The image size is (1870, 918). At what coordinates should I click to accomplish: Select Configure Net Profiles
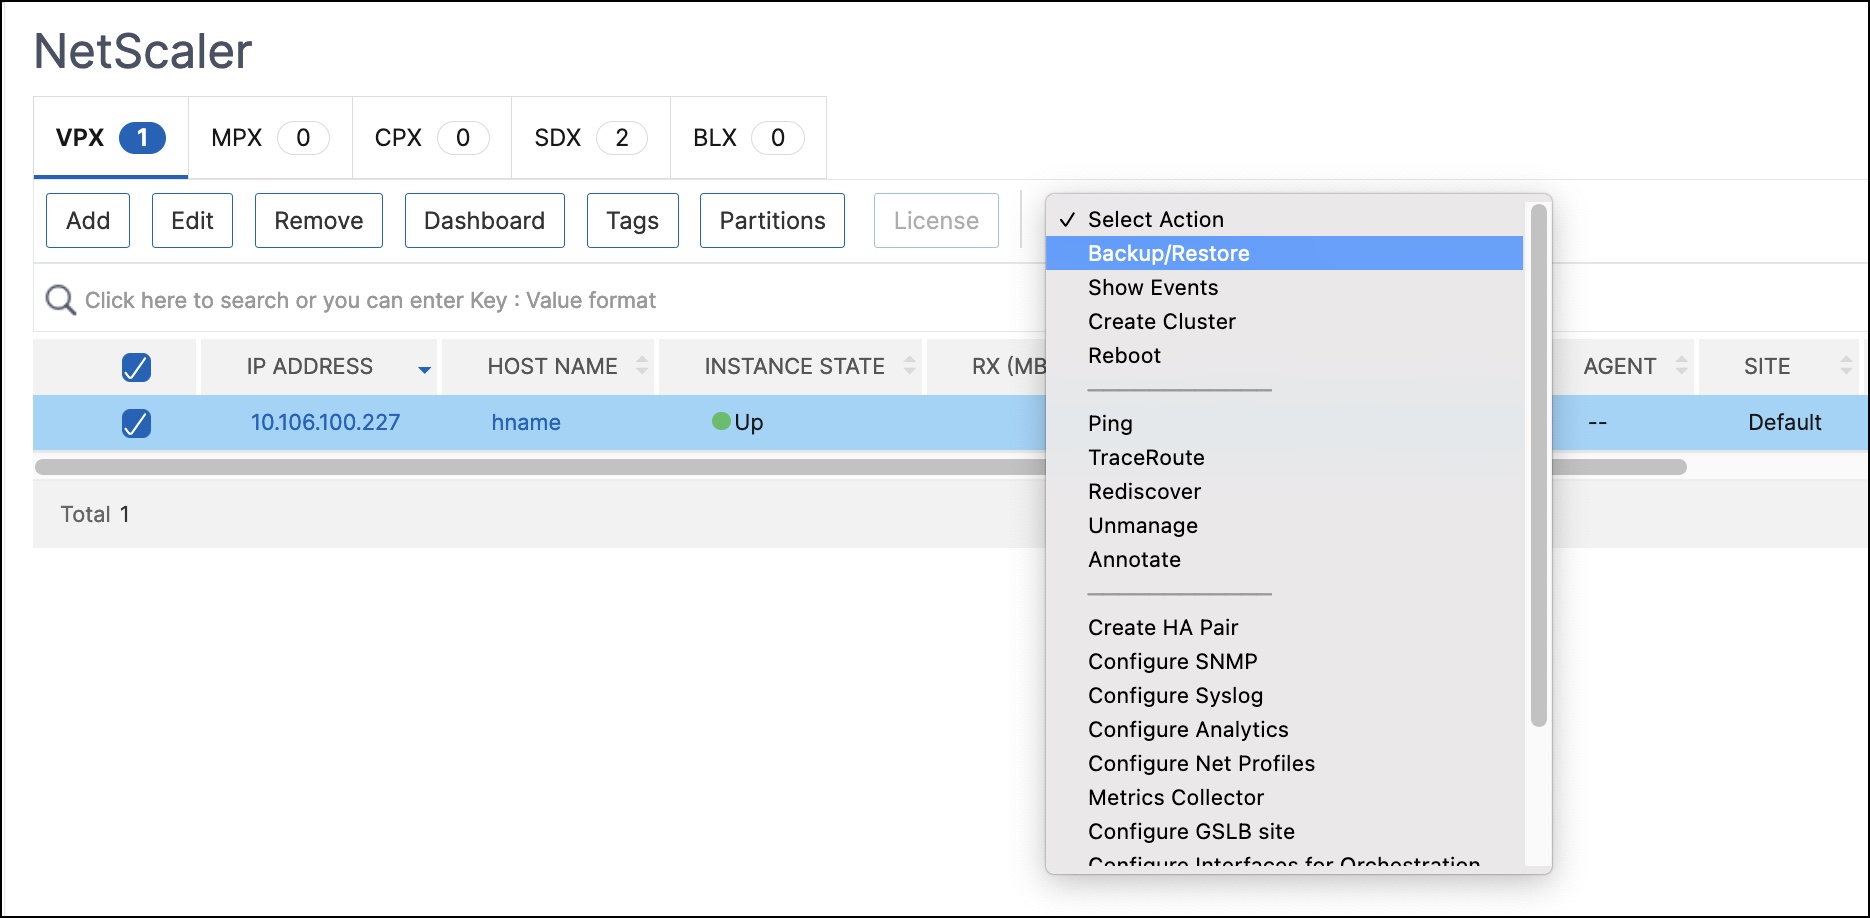(1284, 763)
